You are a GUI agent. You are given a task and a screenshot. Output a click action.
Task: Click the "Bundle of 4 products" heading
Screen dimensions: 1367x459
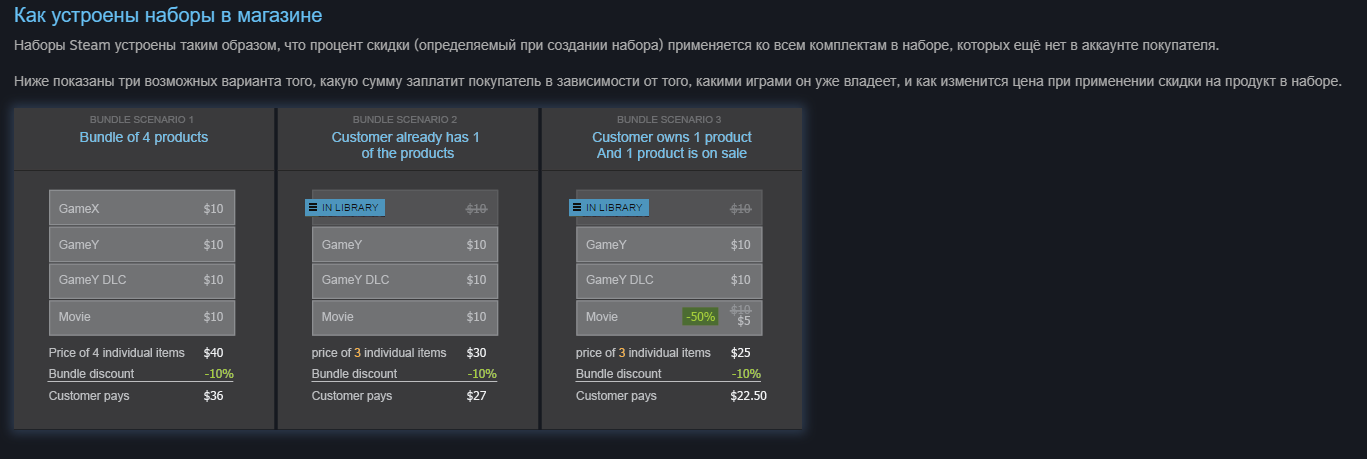(144, 137)
